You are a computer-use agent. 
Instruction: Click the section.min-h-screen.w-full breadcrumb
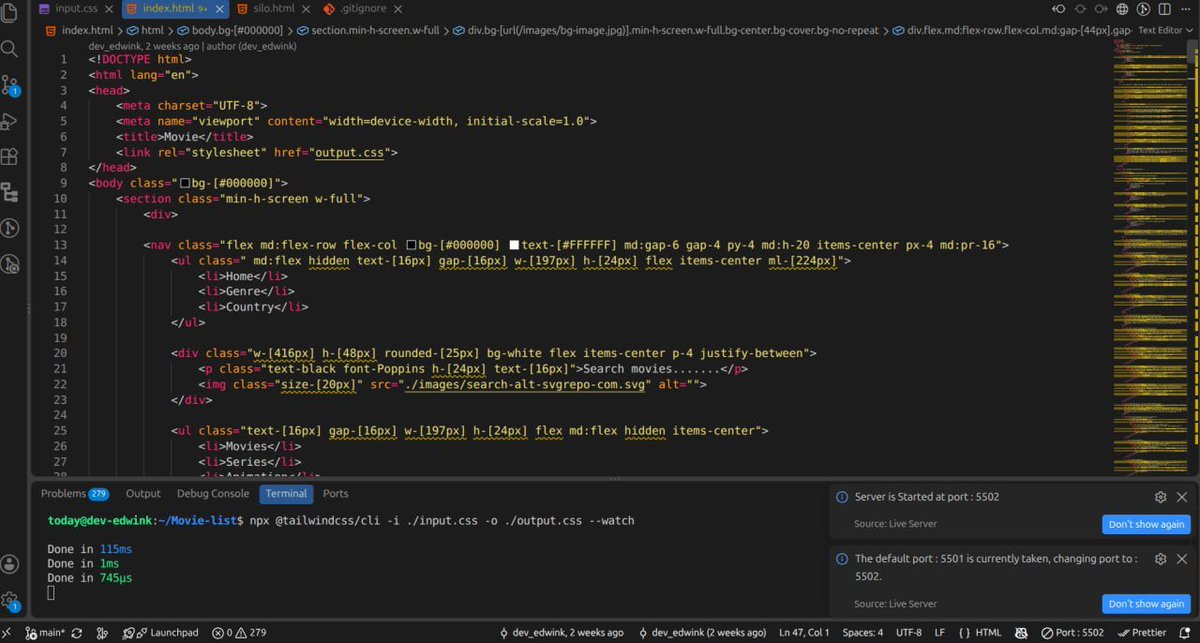coord(367,31)
